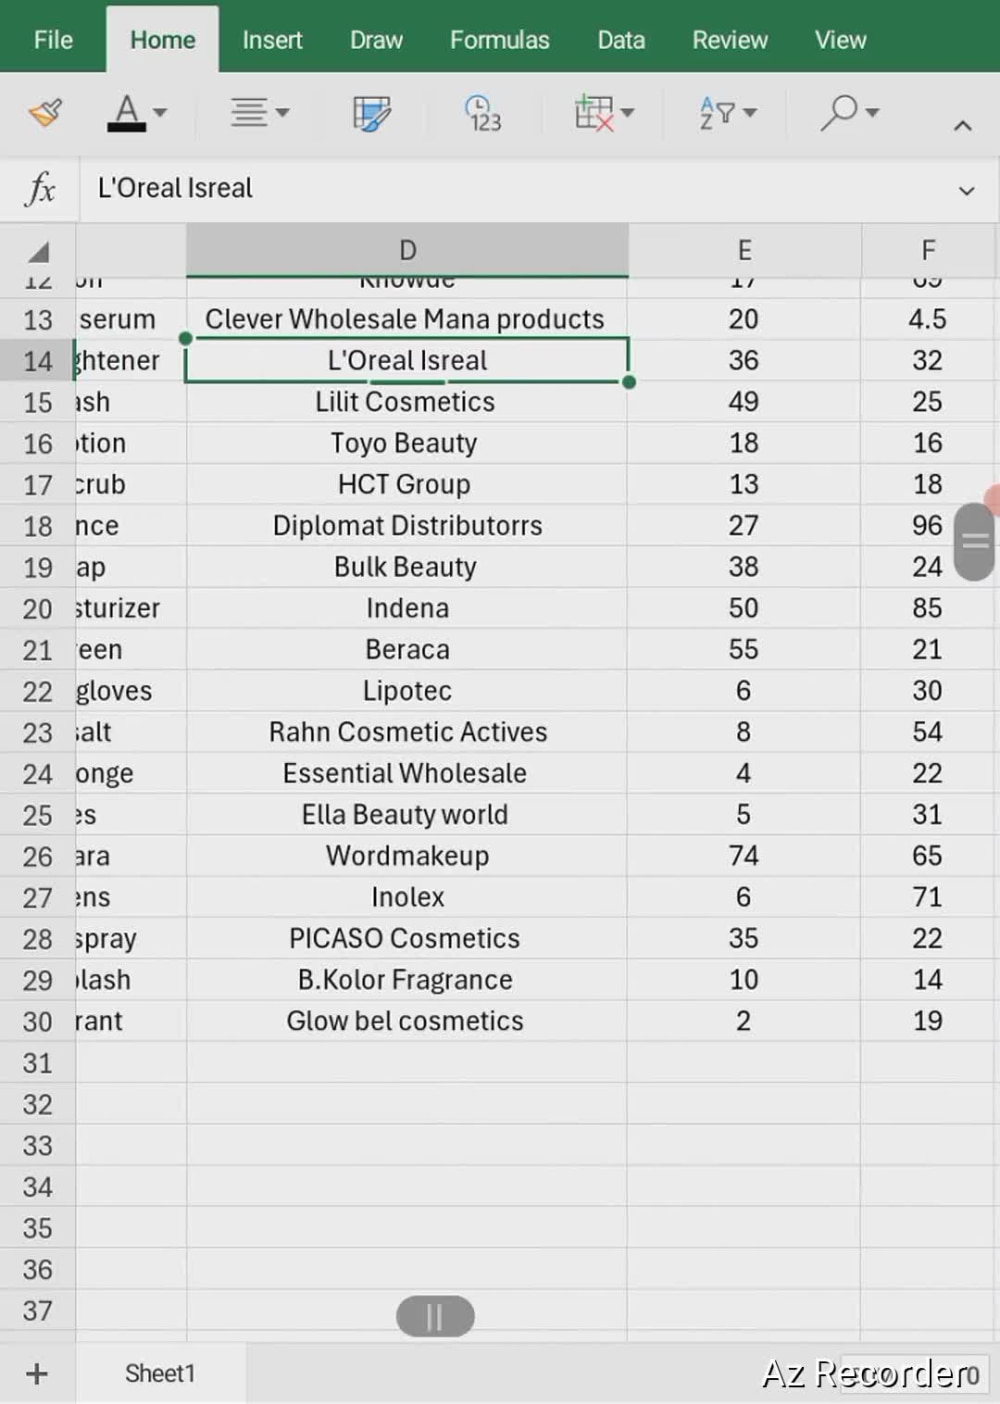Select column F header

pyautogui.click(x=928, y=250)
